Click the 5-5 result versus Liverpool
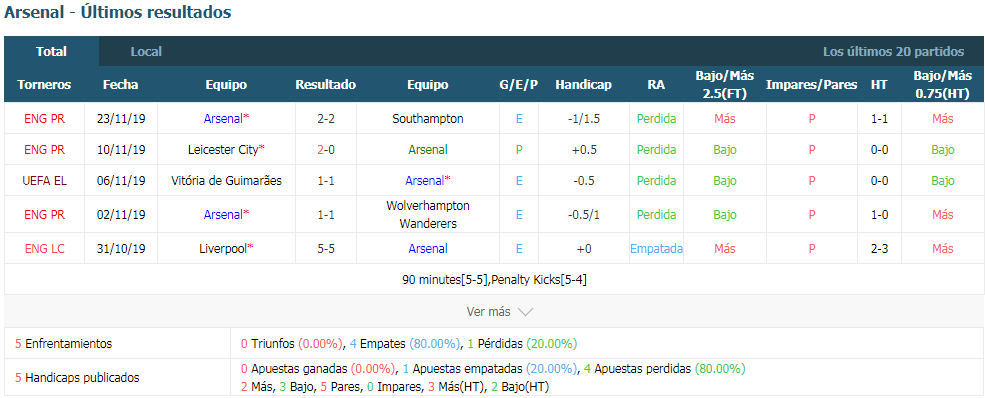The height and width of the screenshot is (398, 985). tap(326, 249)
